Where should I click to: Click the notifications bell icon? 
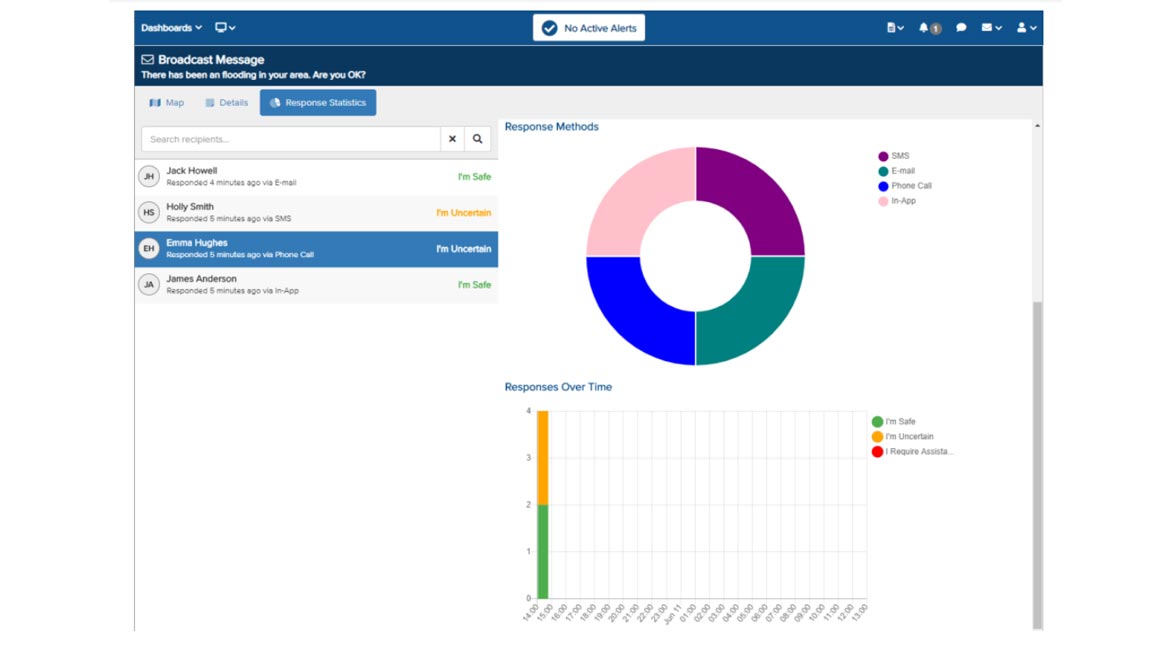[x=925, y=28]
